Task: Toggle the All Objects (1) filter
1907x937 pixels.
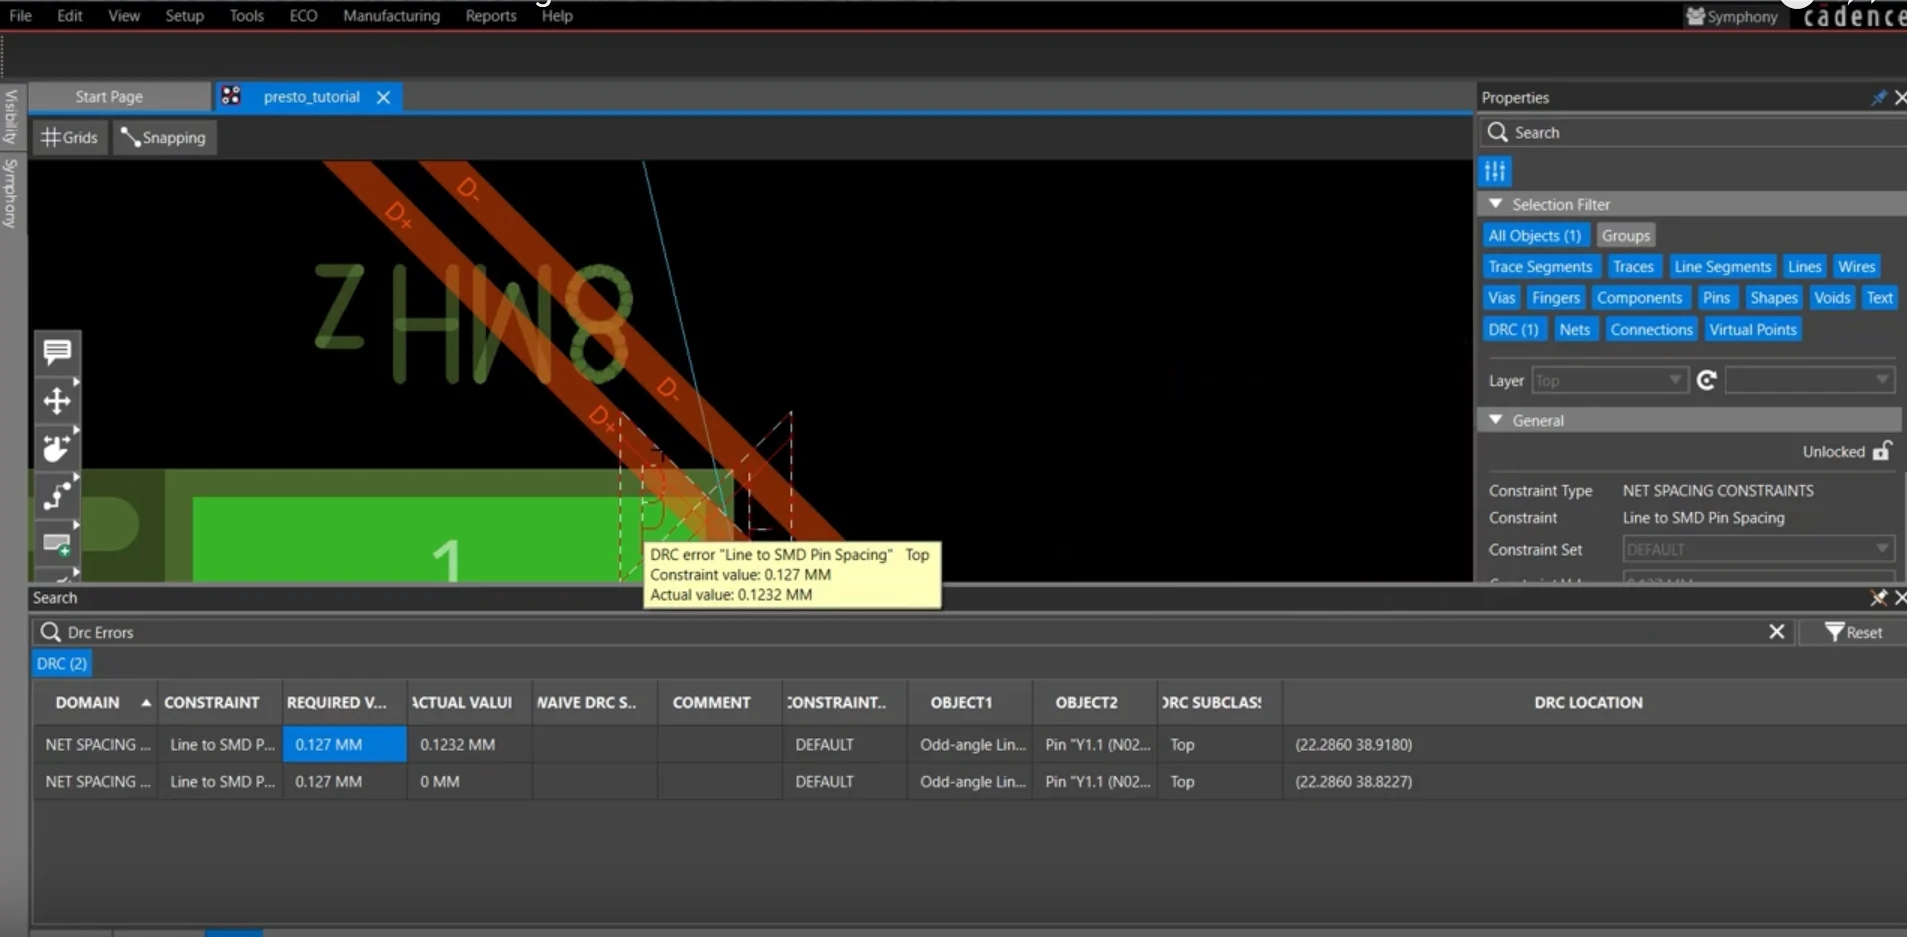Action: 1535,236
